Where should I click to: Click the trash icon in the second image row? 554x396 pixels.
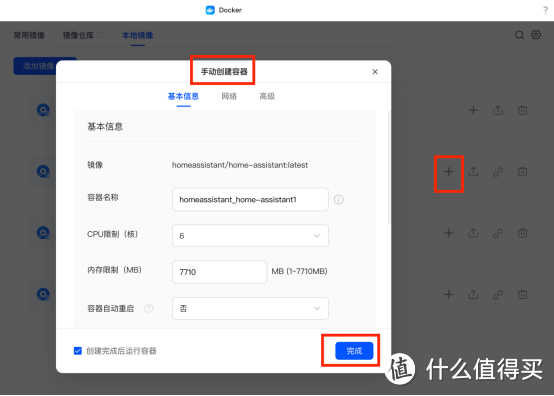(523, 172)
